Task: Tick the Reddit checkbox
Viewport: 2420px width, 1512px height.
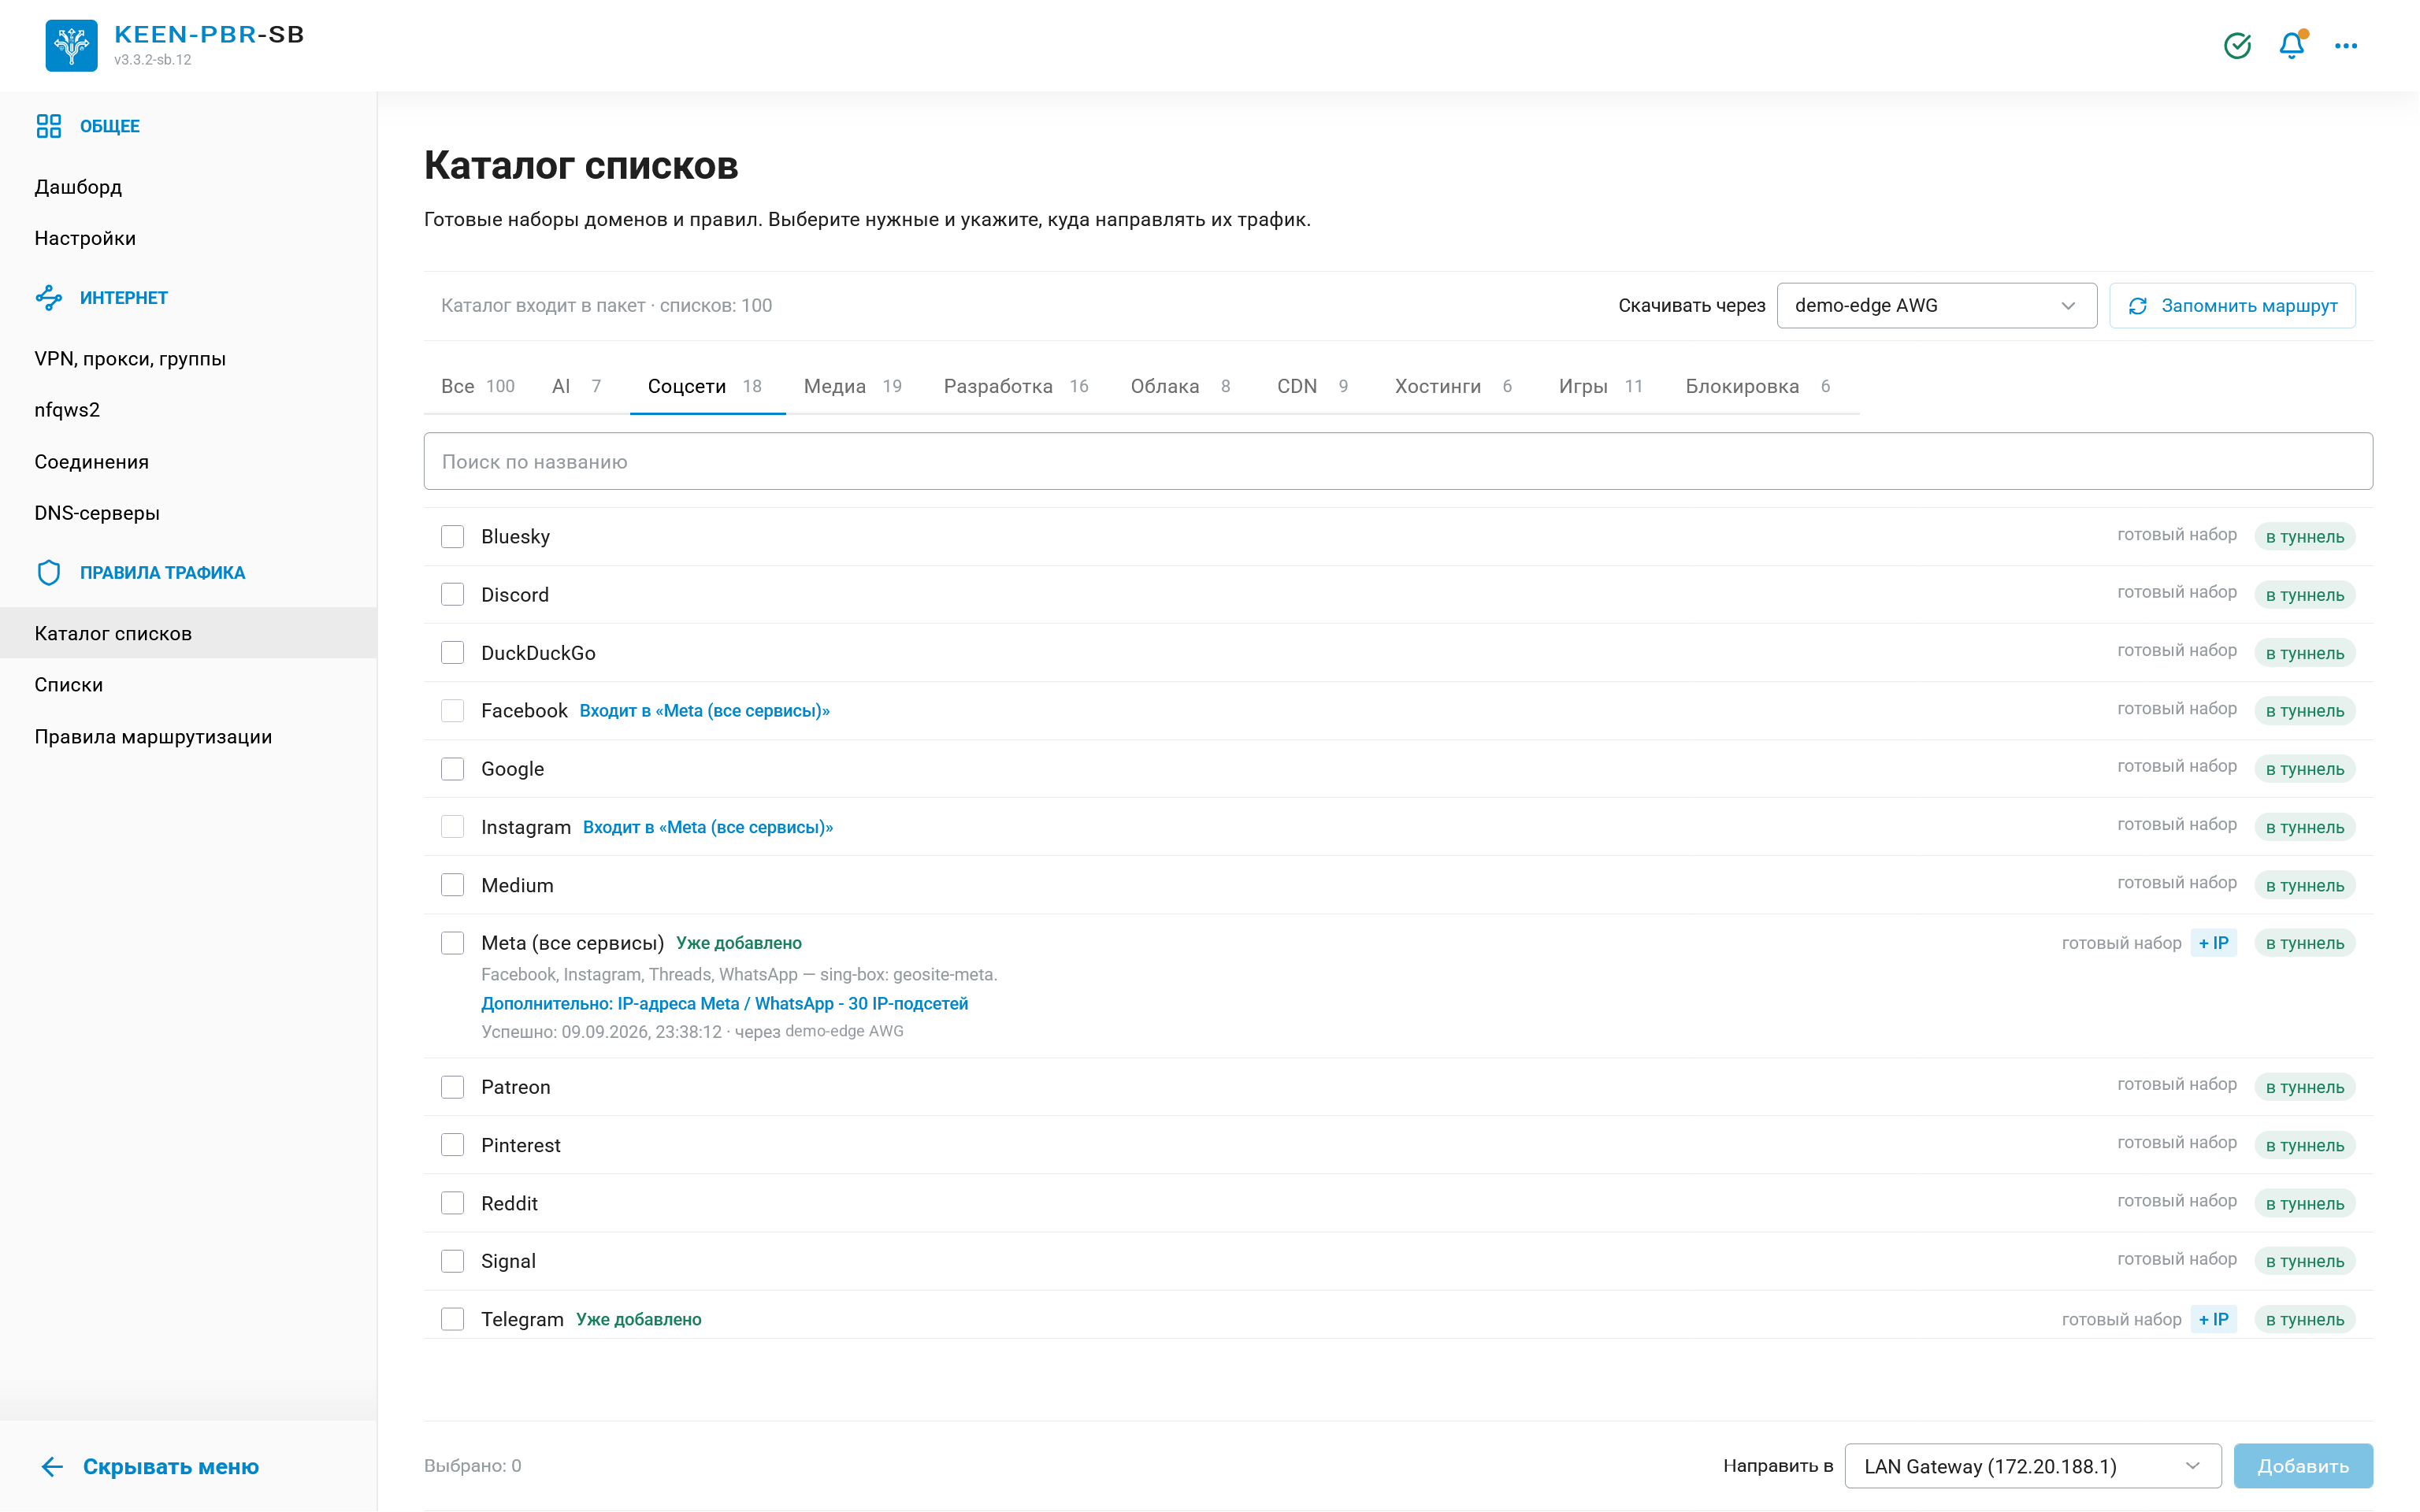Action: pos(453,1203)
